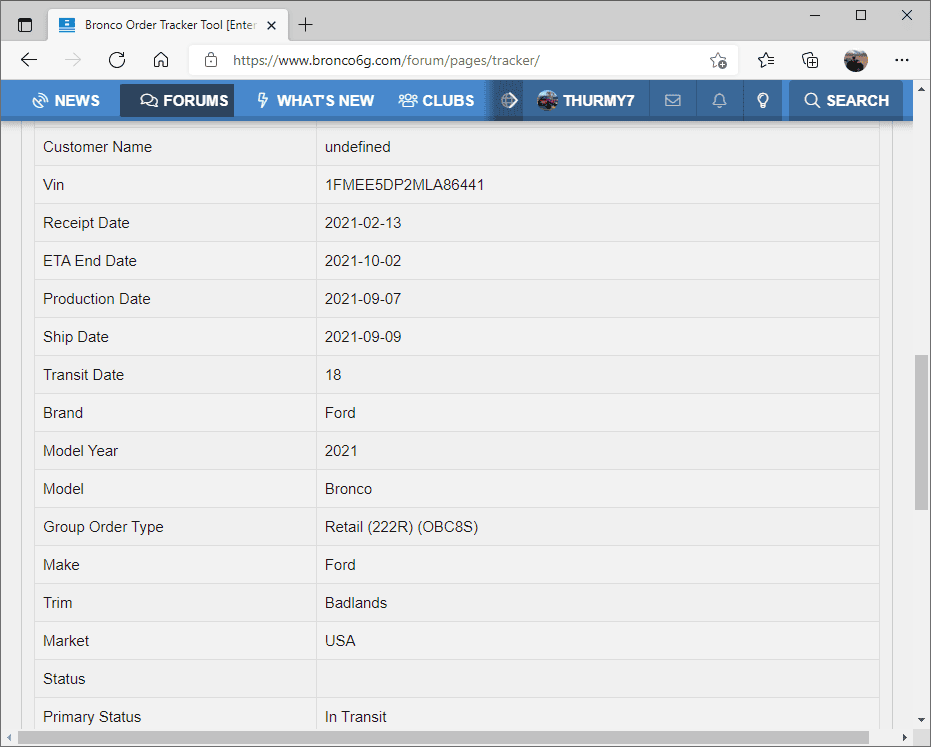The width and height of the screenshot is (931, 747).
Task: Open the tab actions menu icon
Action: coord(25,25)
